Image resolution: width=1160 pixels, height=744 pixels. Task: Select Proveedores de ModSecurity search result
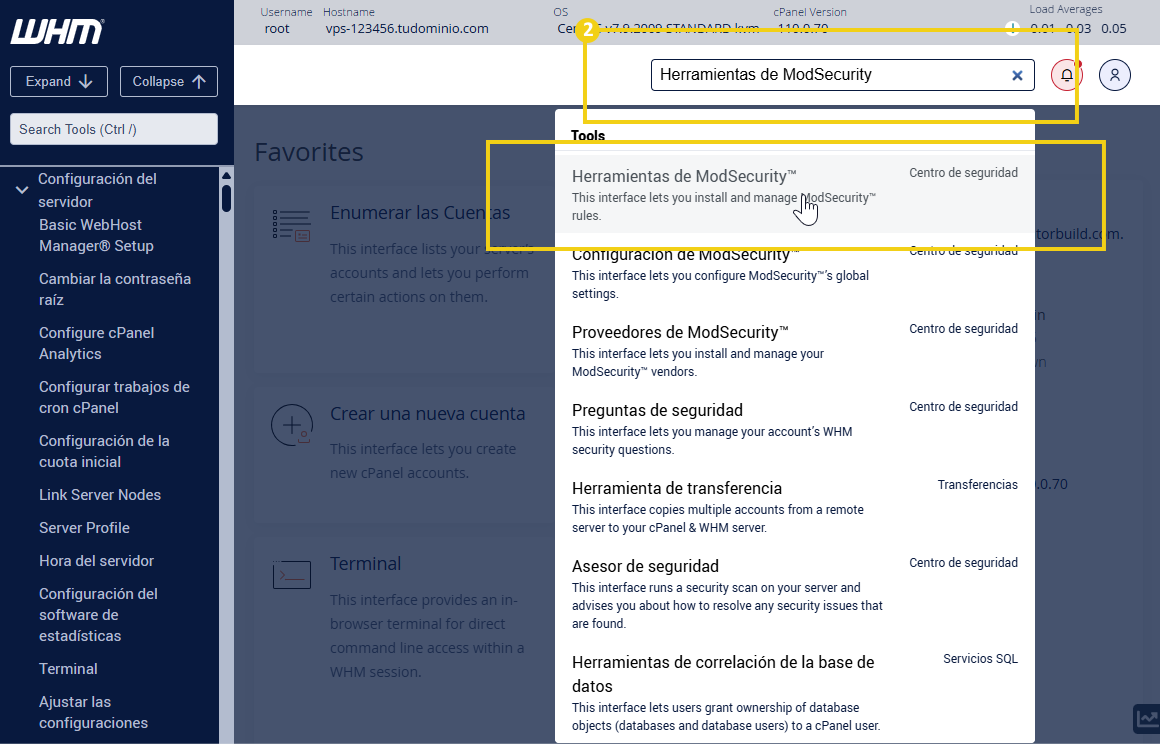795,351
